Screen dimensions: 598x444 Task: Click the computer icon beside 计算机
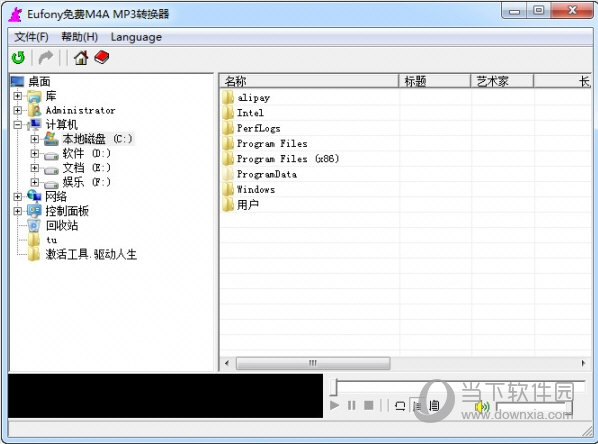click(x=35, y=124)
